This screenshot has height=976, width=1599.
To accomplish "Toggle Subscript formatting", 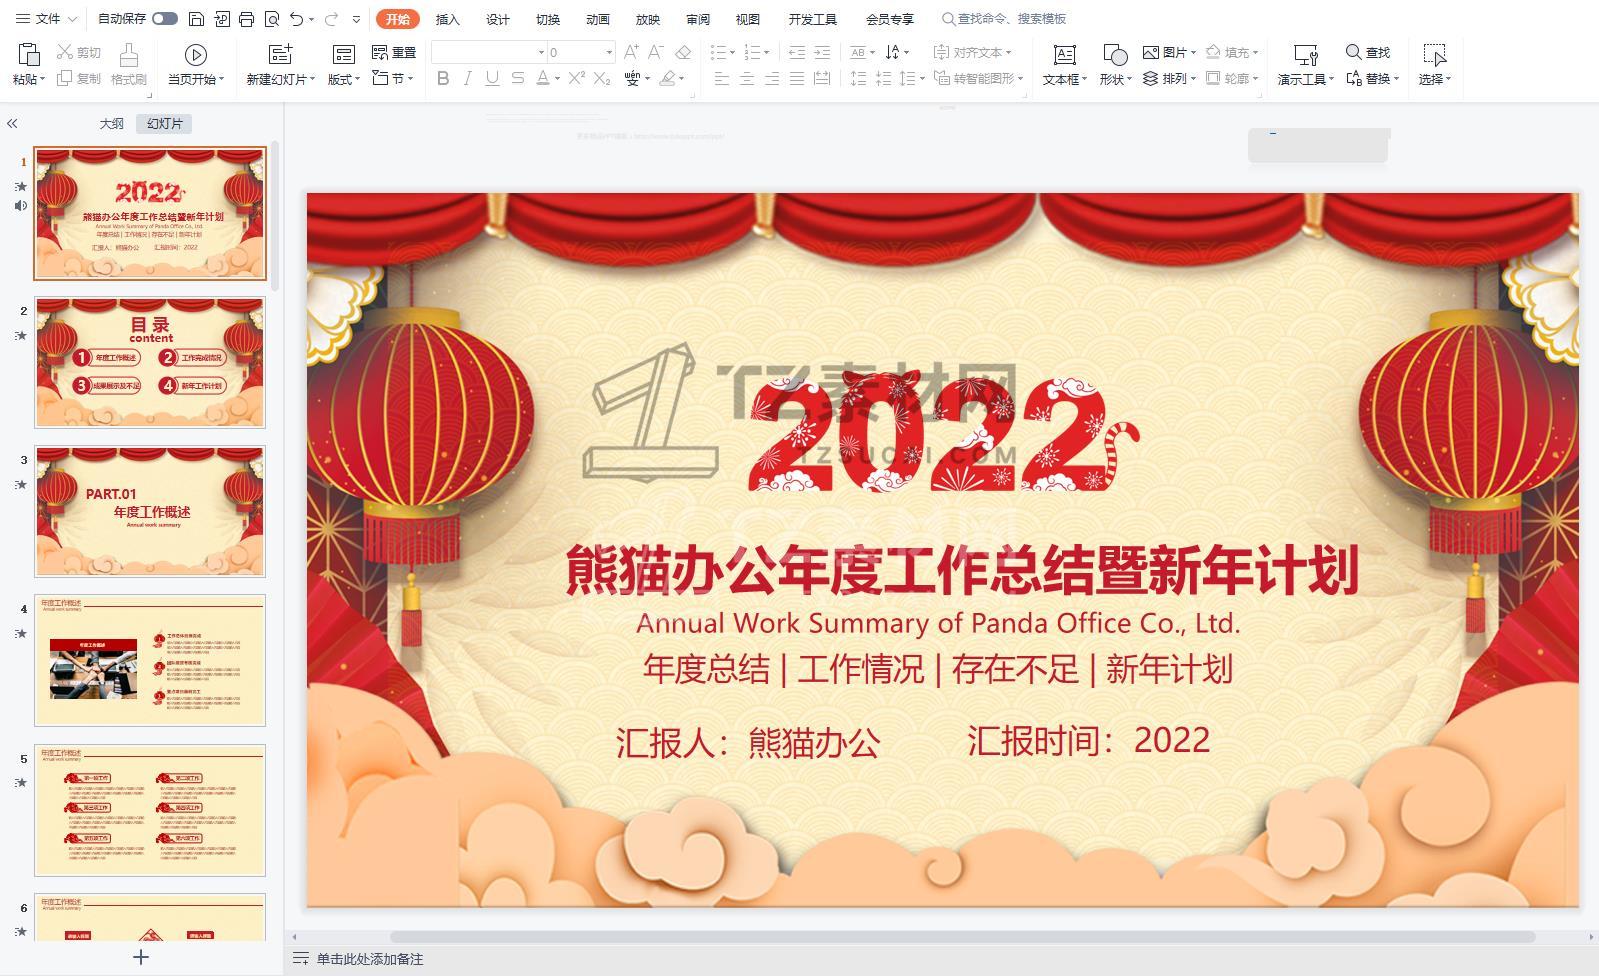I will click(x=601, y=78).
